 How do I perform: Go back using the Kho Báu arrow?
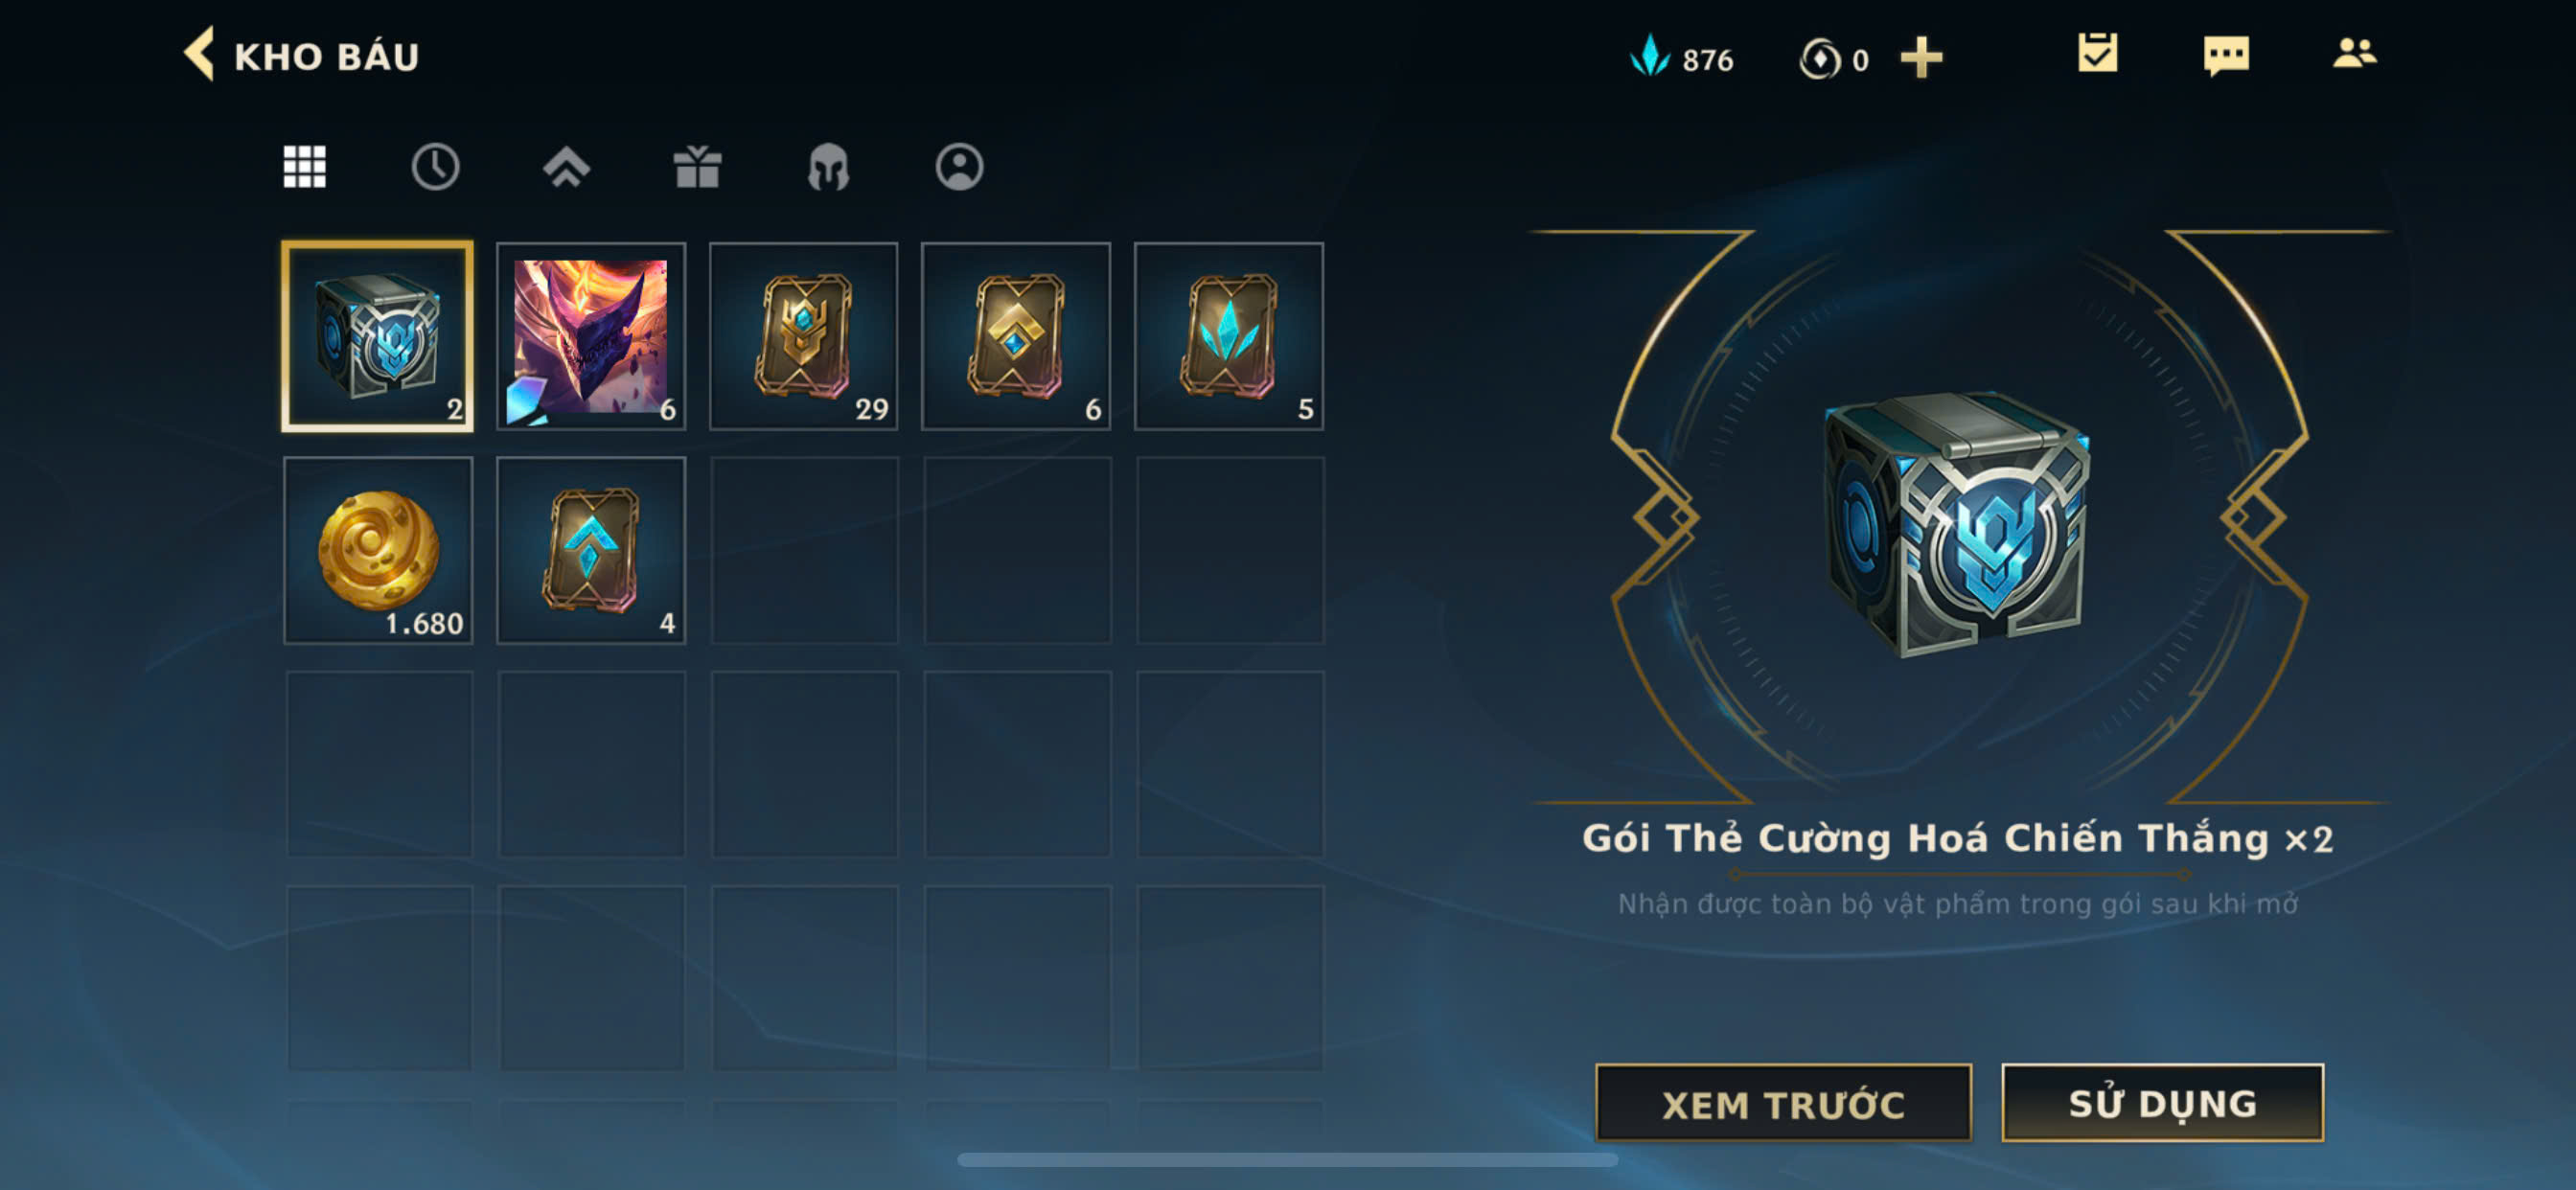click(x=200, y=54)
